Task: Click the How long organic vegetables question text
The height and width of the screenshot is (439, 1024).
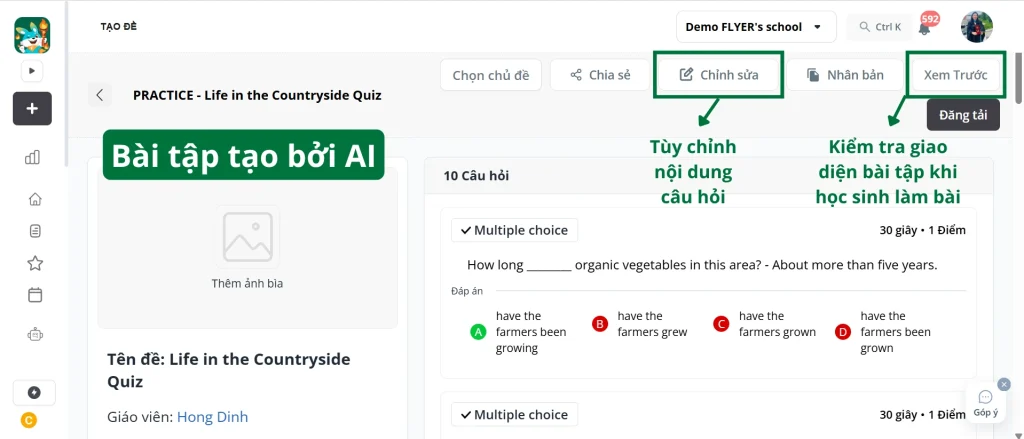Action: 702,265
